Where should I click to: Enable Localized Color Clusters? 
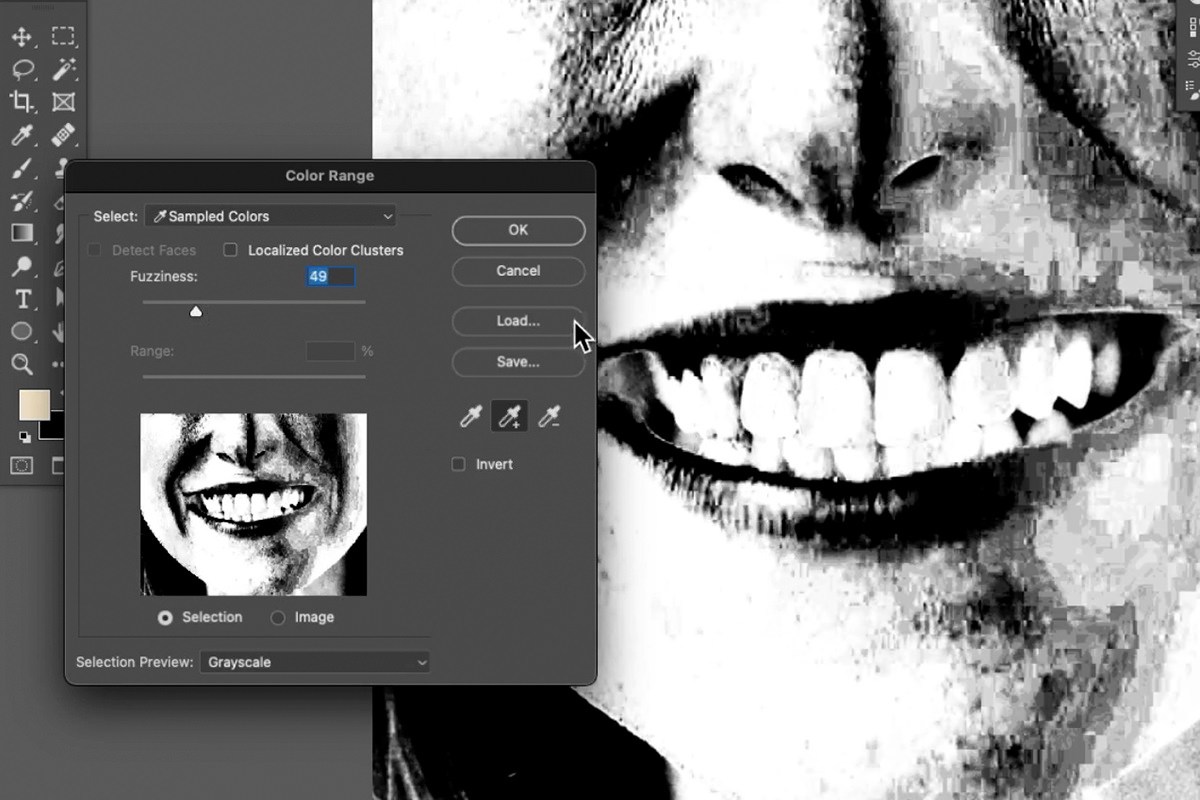(230, 250)
